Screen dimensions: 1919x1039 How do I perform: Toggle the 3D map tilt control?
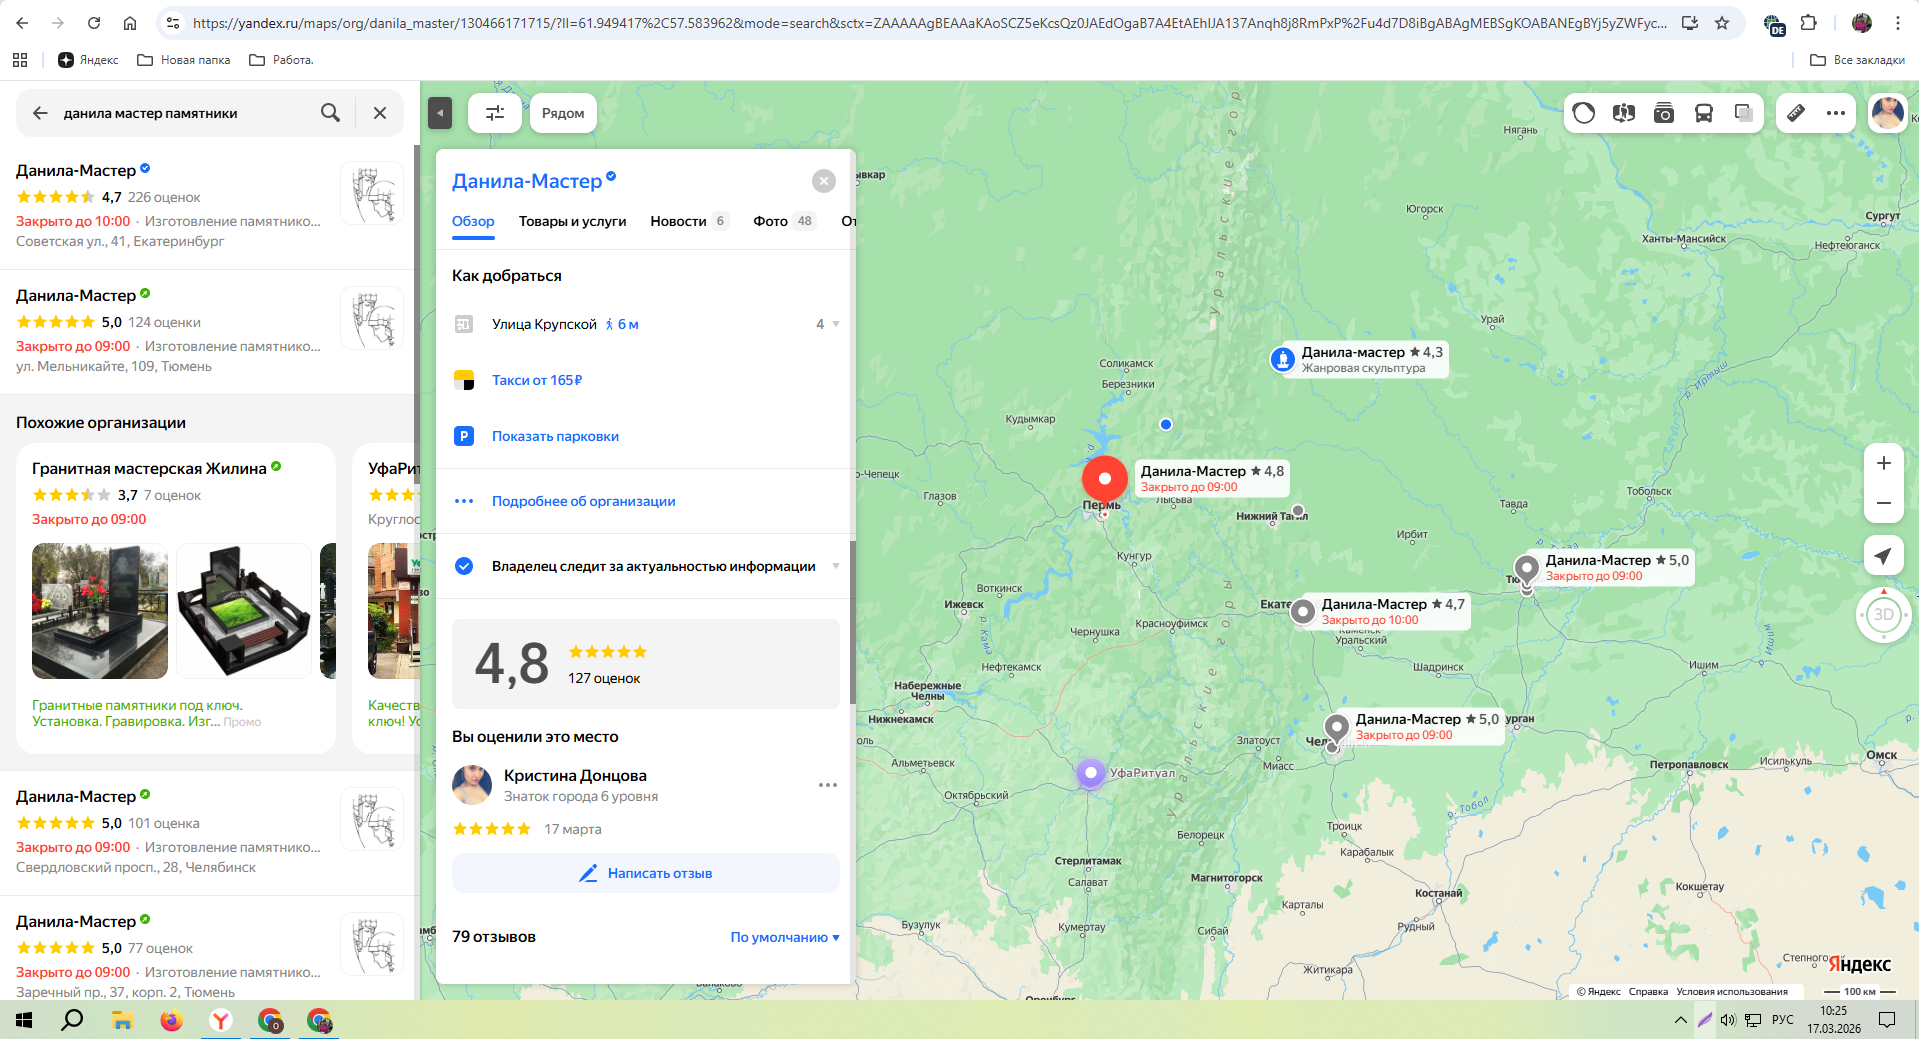pos(1884,614)
